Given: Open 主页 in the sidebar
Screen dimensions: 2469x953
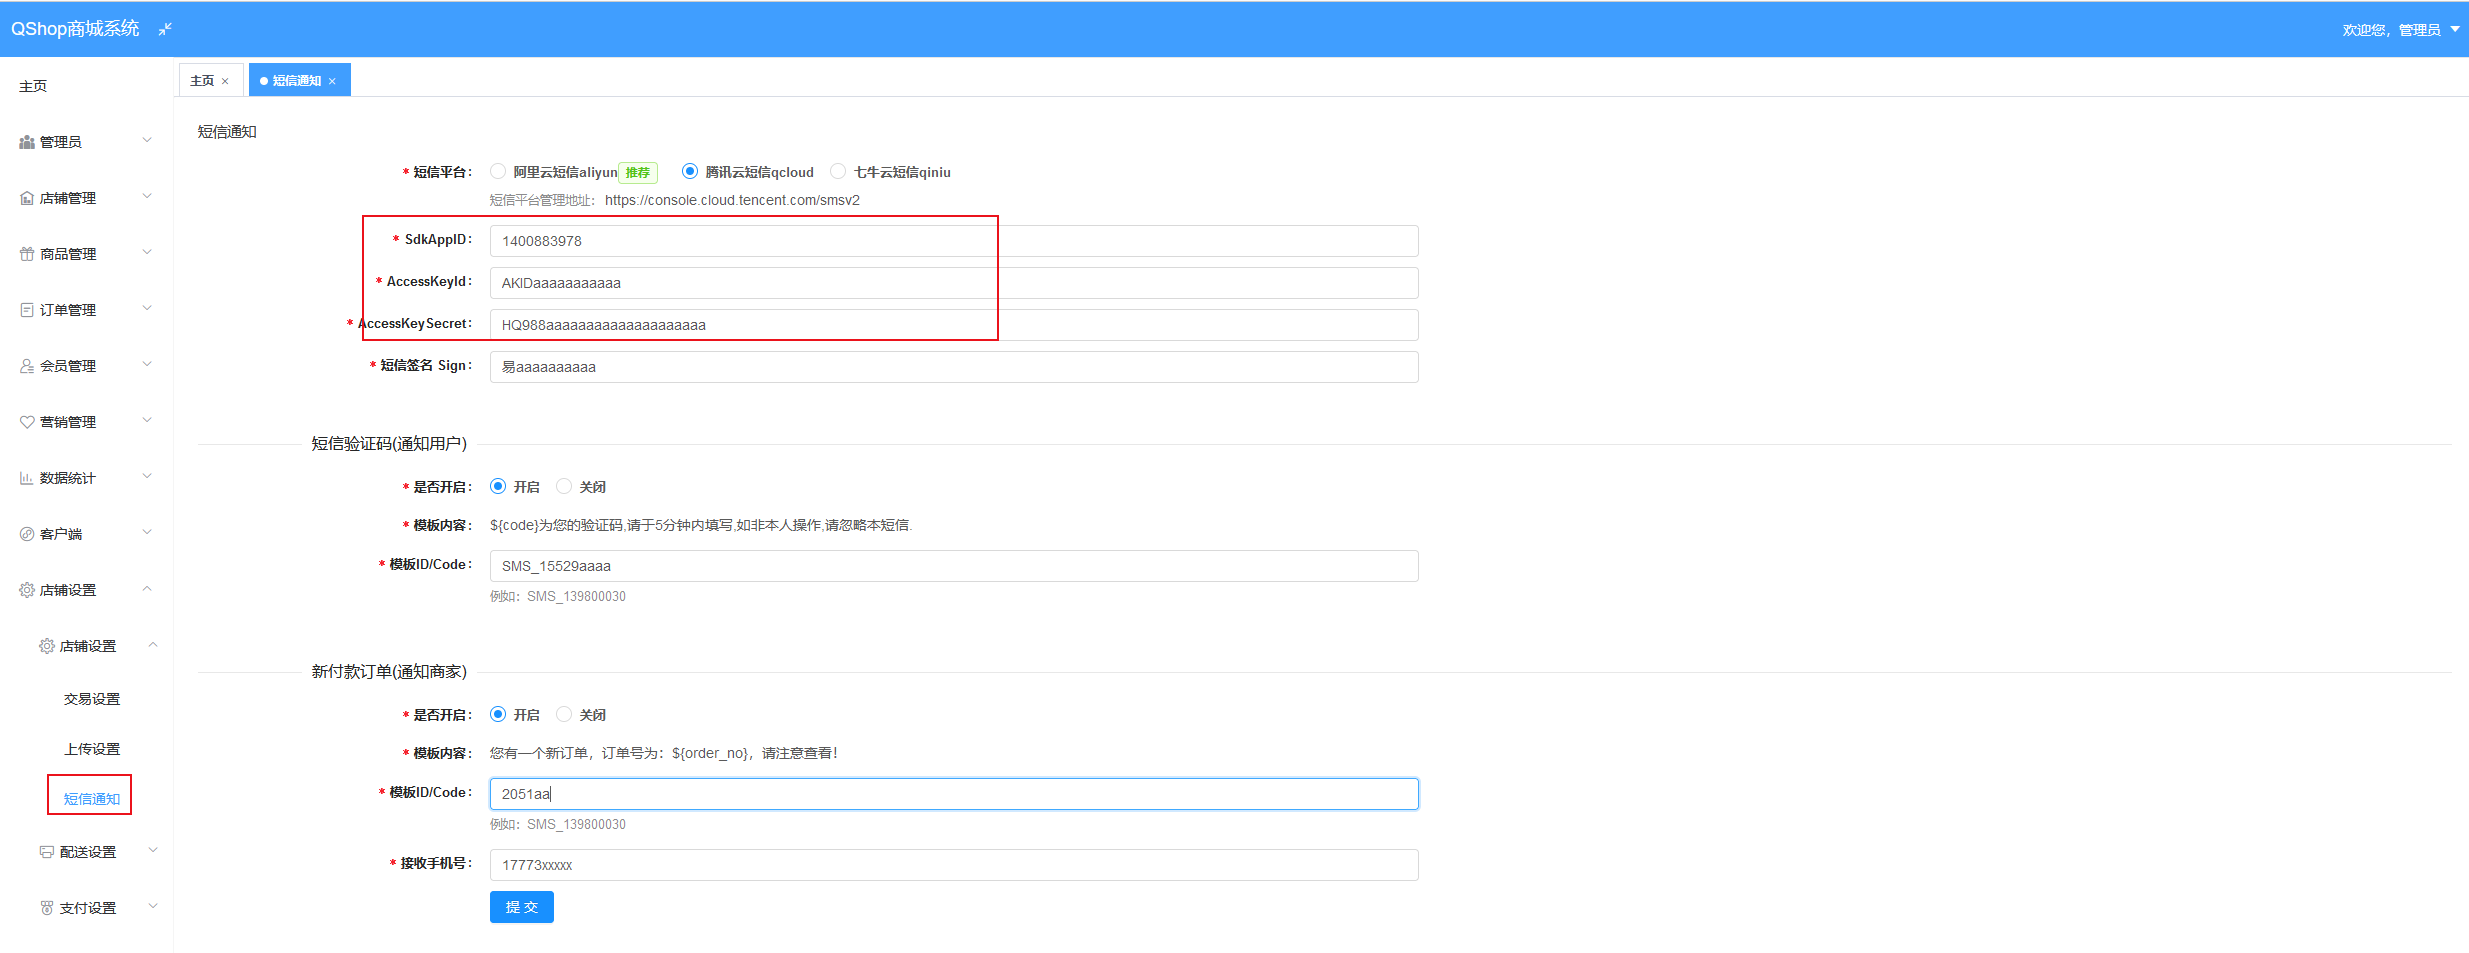Looking at the screenshot, I should pos(33,86).
